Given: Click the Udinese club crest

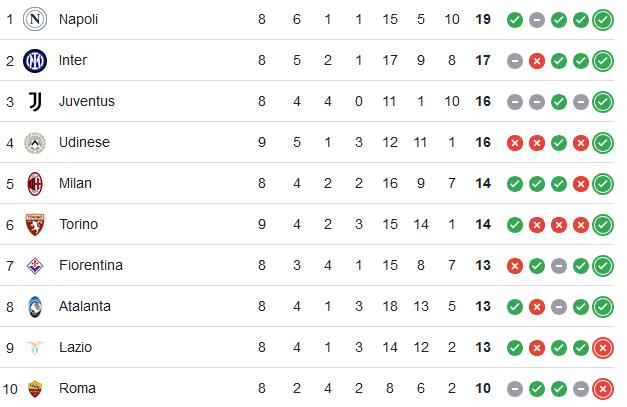Looking at the screenshot, I should [35, 143].
